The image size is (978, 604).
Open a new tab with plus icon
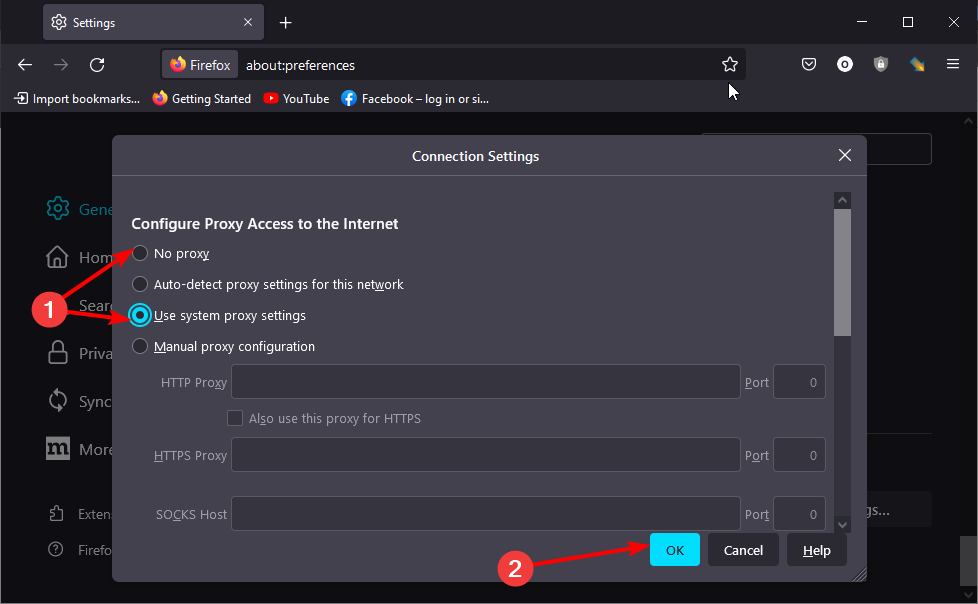point(286,22)
